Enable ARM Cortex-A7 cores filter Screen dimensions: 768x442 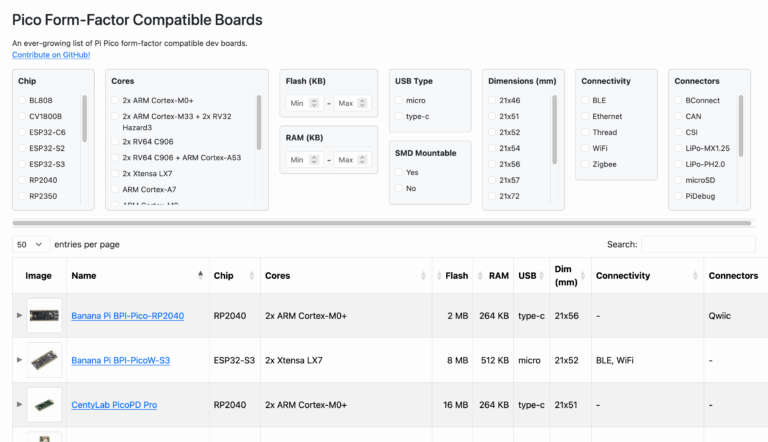pyautogui.click(x=115, y=189)
